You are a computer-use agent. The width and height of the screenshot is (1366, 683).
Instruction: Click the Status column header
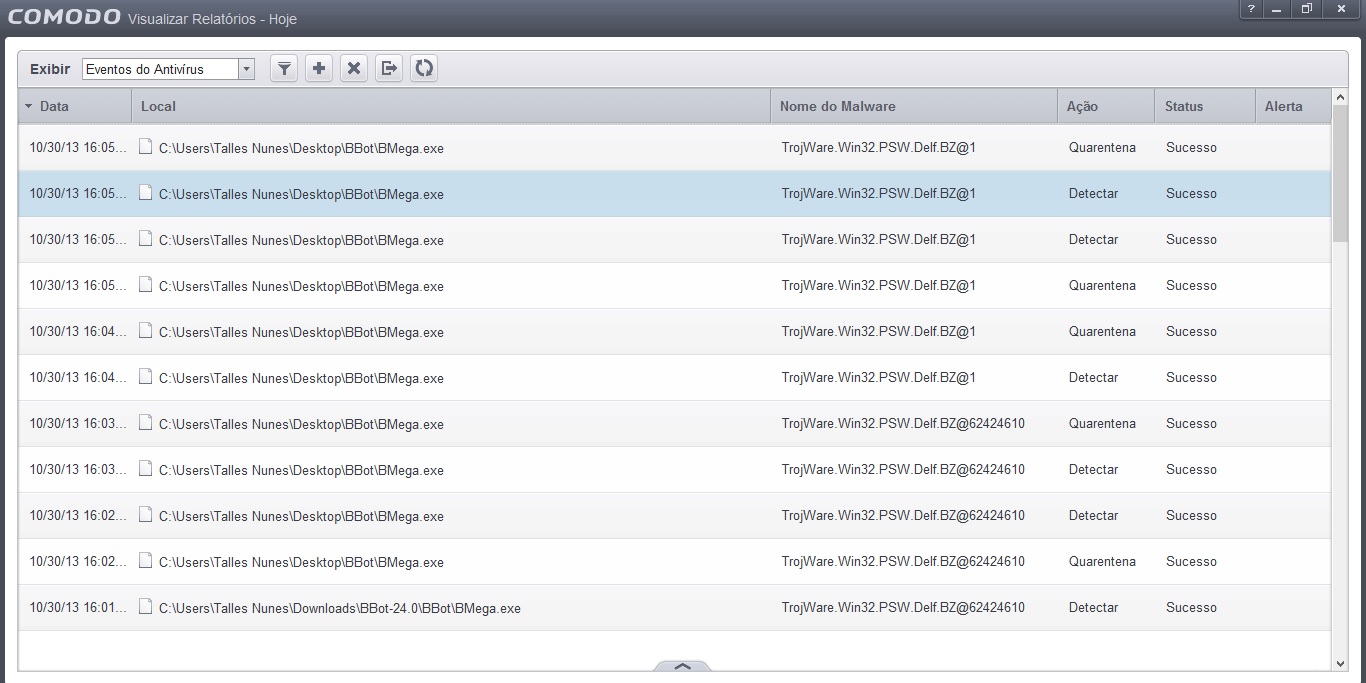pyautogui.click(x=1204, y=106)
